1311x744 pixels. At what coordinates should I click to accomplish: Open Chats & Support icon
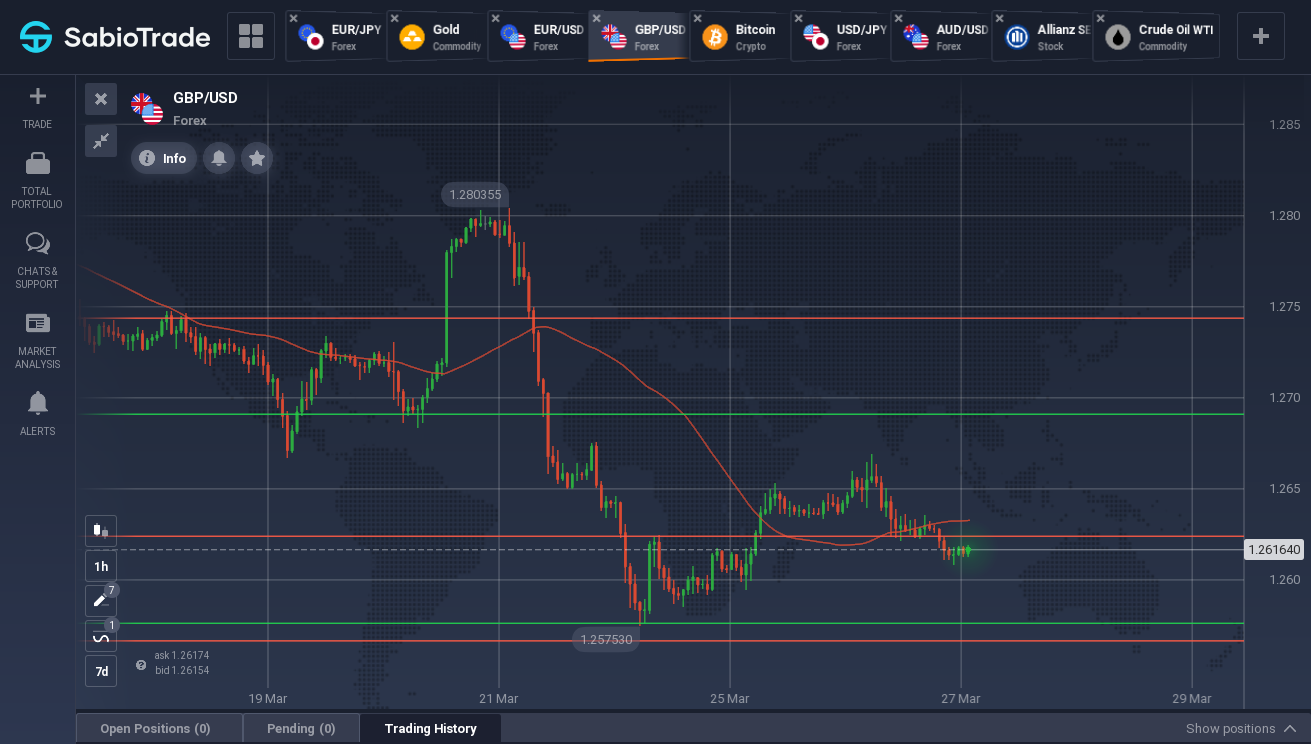tap(38, 244)
